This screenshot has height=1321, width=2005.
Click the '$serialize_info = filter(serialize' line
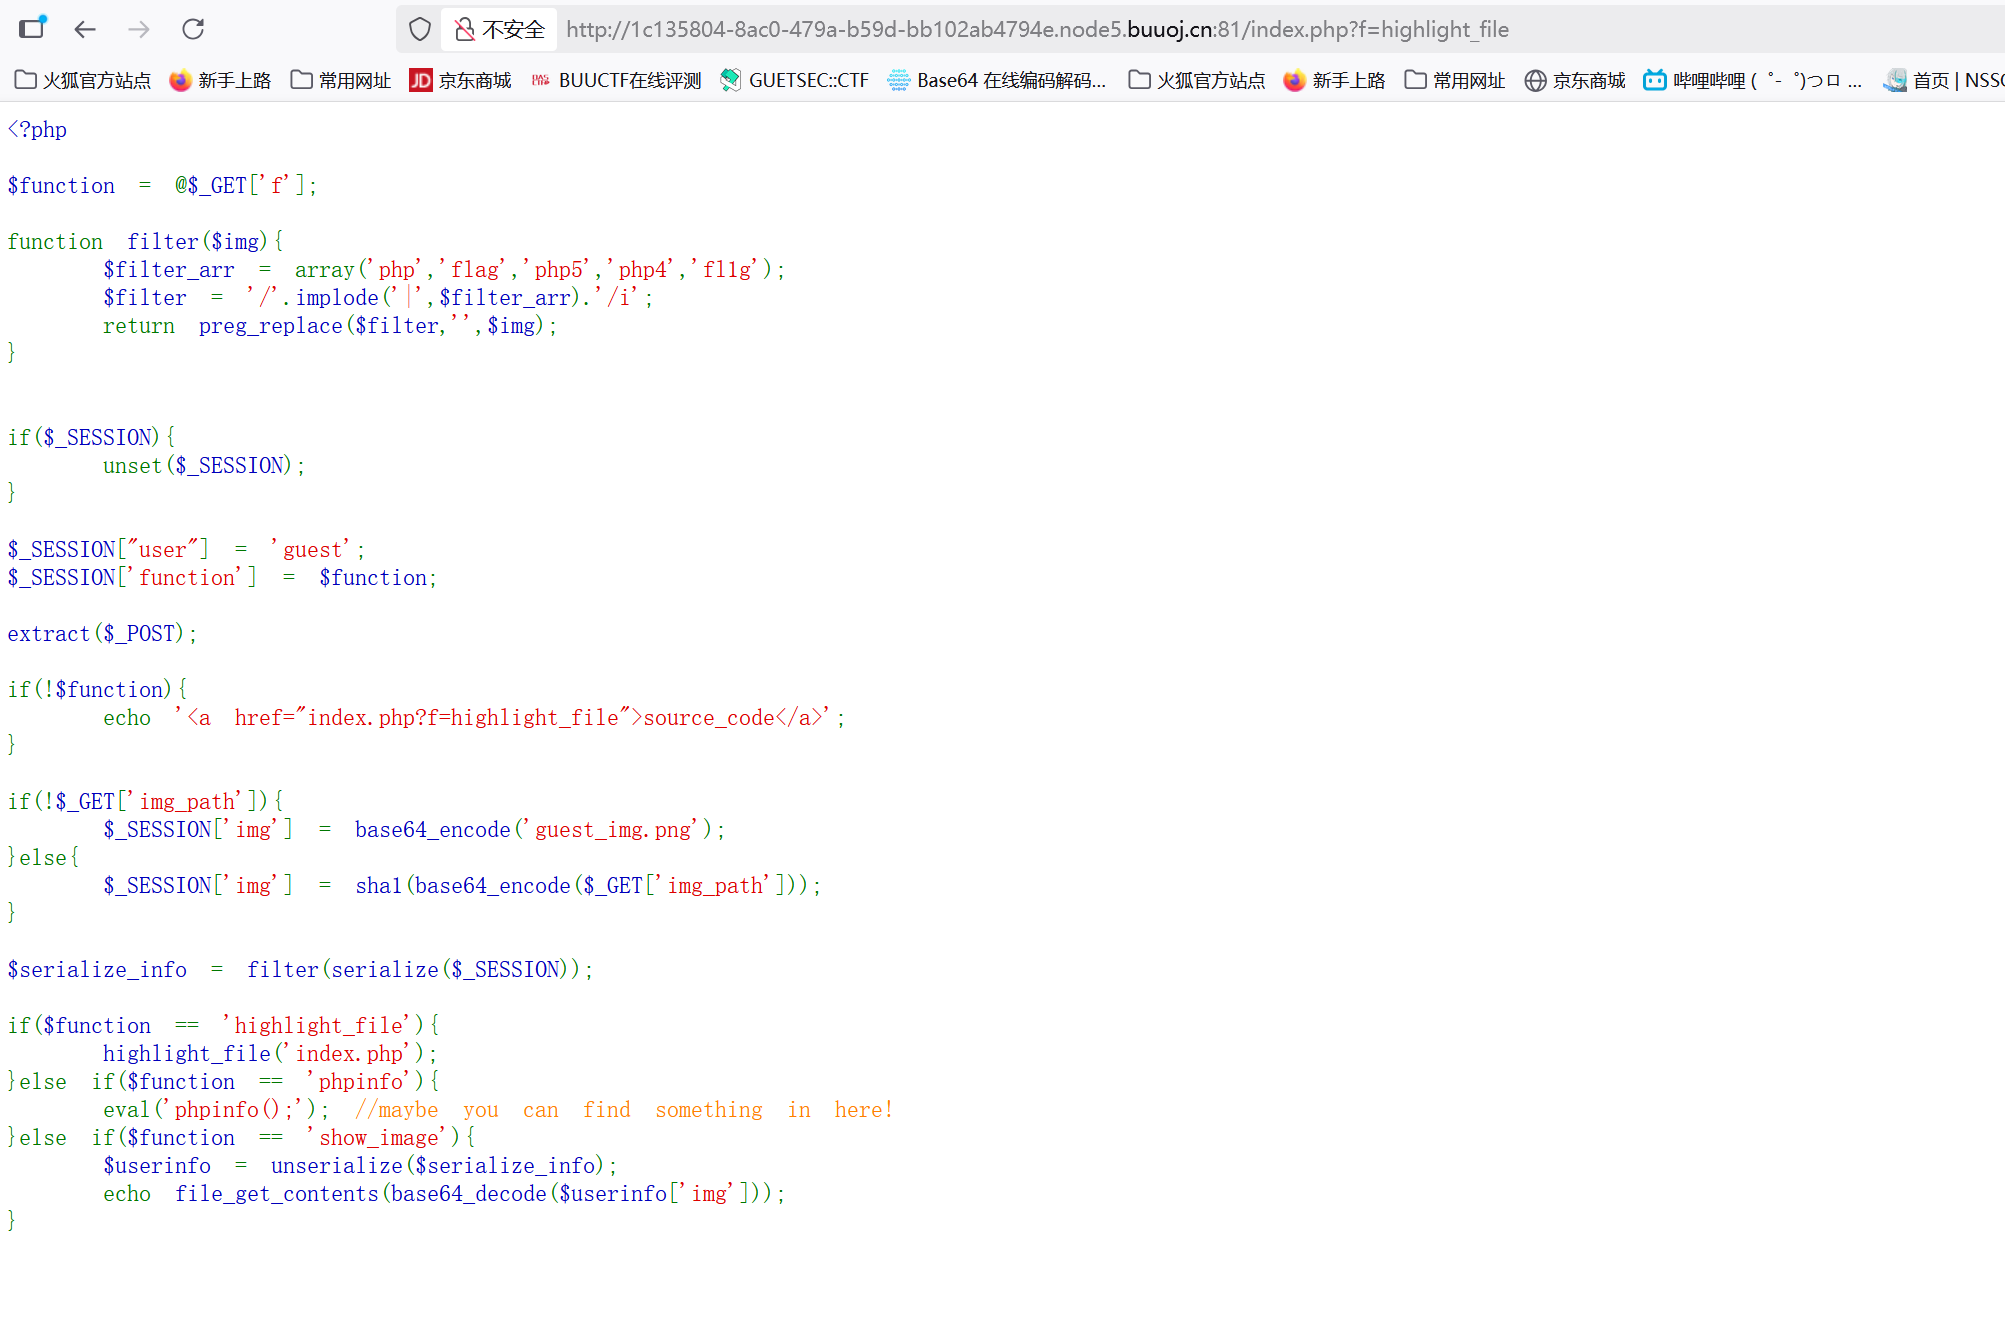click(x=300, y=970)
